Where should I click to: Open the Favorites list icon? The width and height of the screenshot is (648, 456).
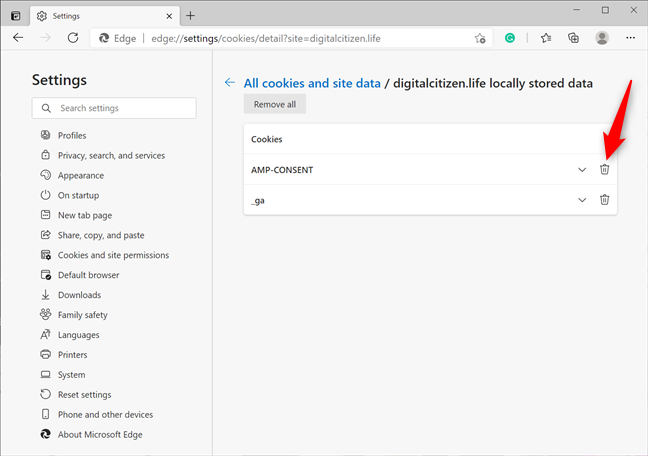pyautogui.click(x=546, y=38)
